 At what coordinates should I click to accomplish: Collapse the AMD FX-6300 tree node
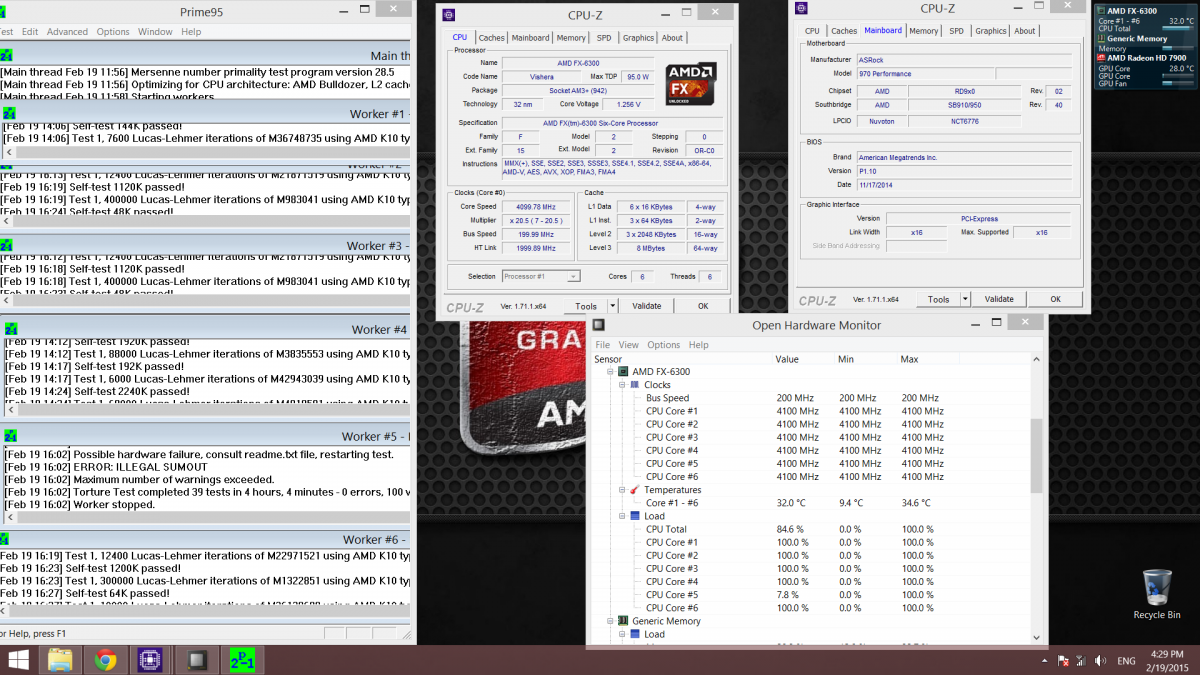click(x=610, y=372)
